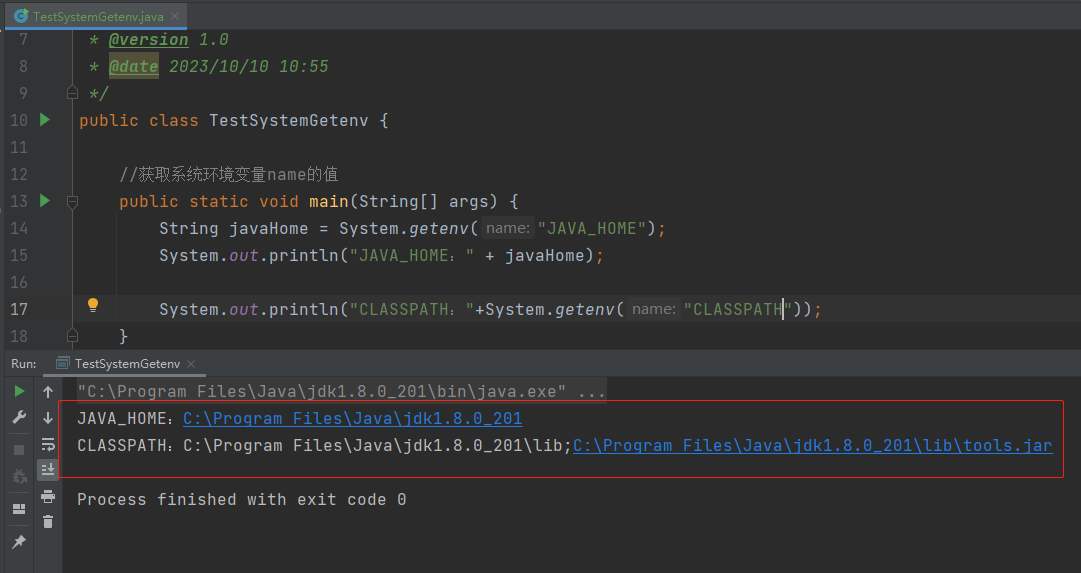Viewport: 1081px width, 573px height.
Task: Click the highlighted @date Javadoc tag
Action: pyautogui.click(x=134, y=66)
